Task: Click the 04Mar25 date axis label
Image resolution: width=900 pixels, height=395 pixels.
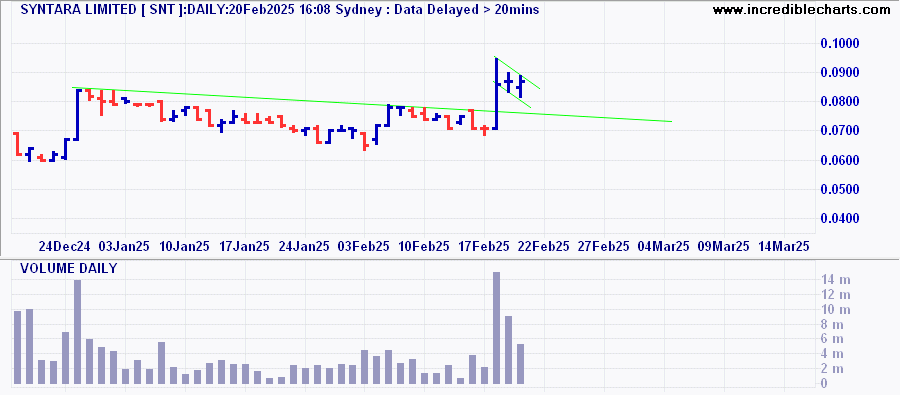Action: coord(663,246)
